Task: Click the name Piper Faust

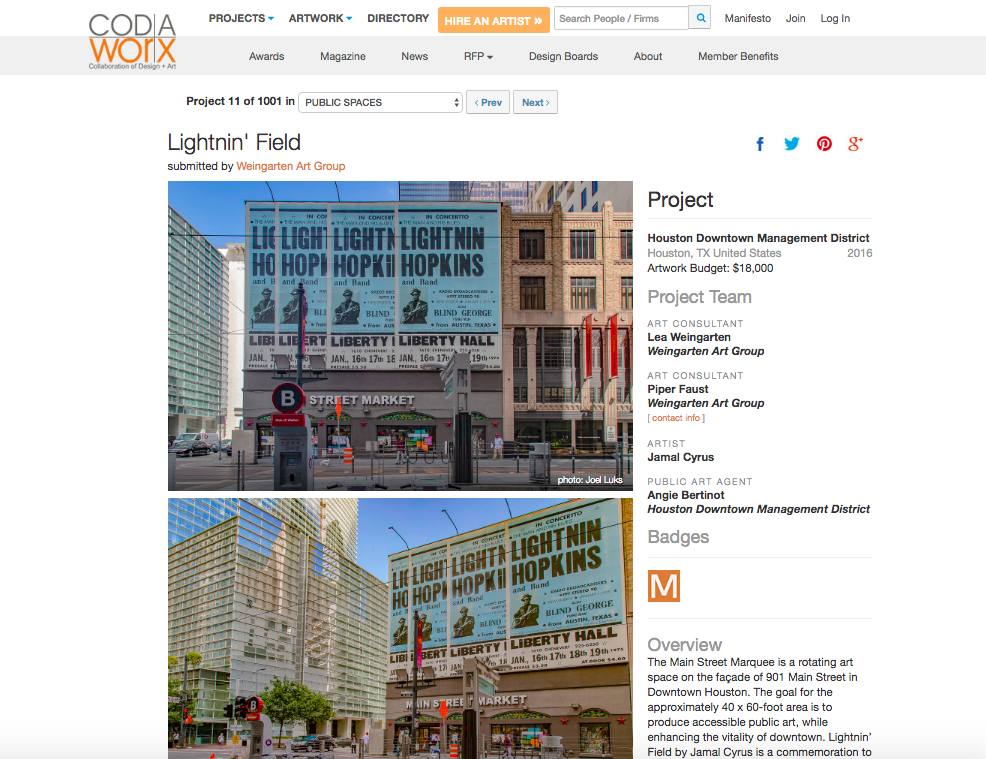Action: (678, 389)
